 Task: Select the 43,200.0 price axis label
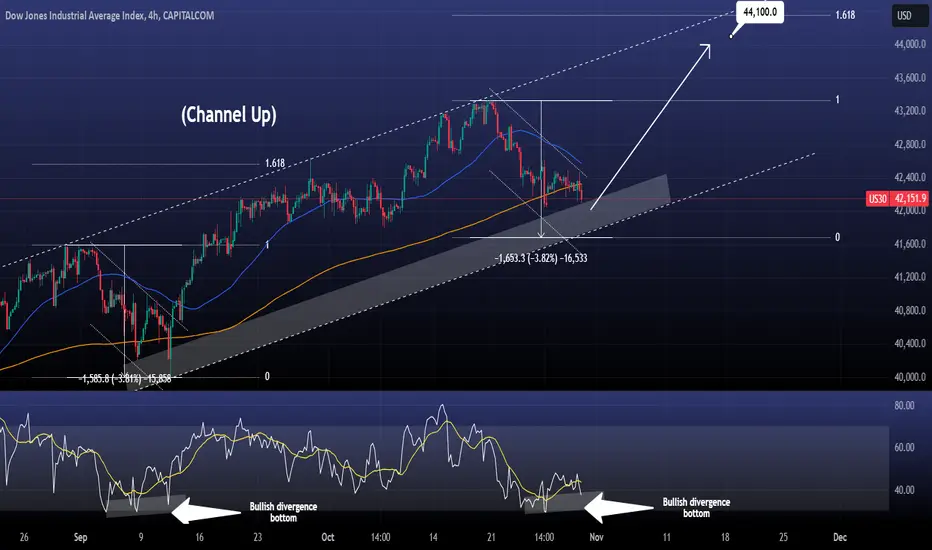tap(910, 111)
